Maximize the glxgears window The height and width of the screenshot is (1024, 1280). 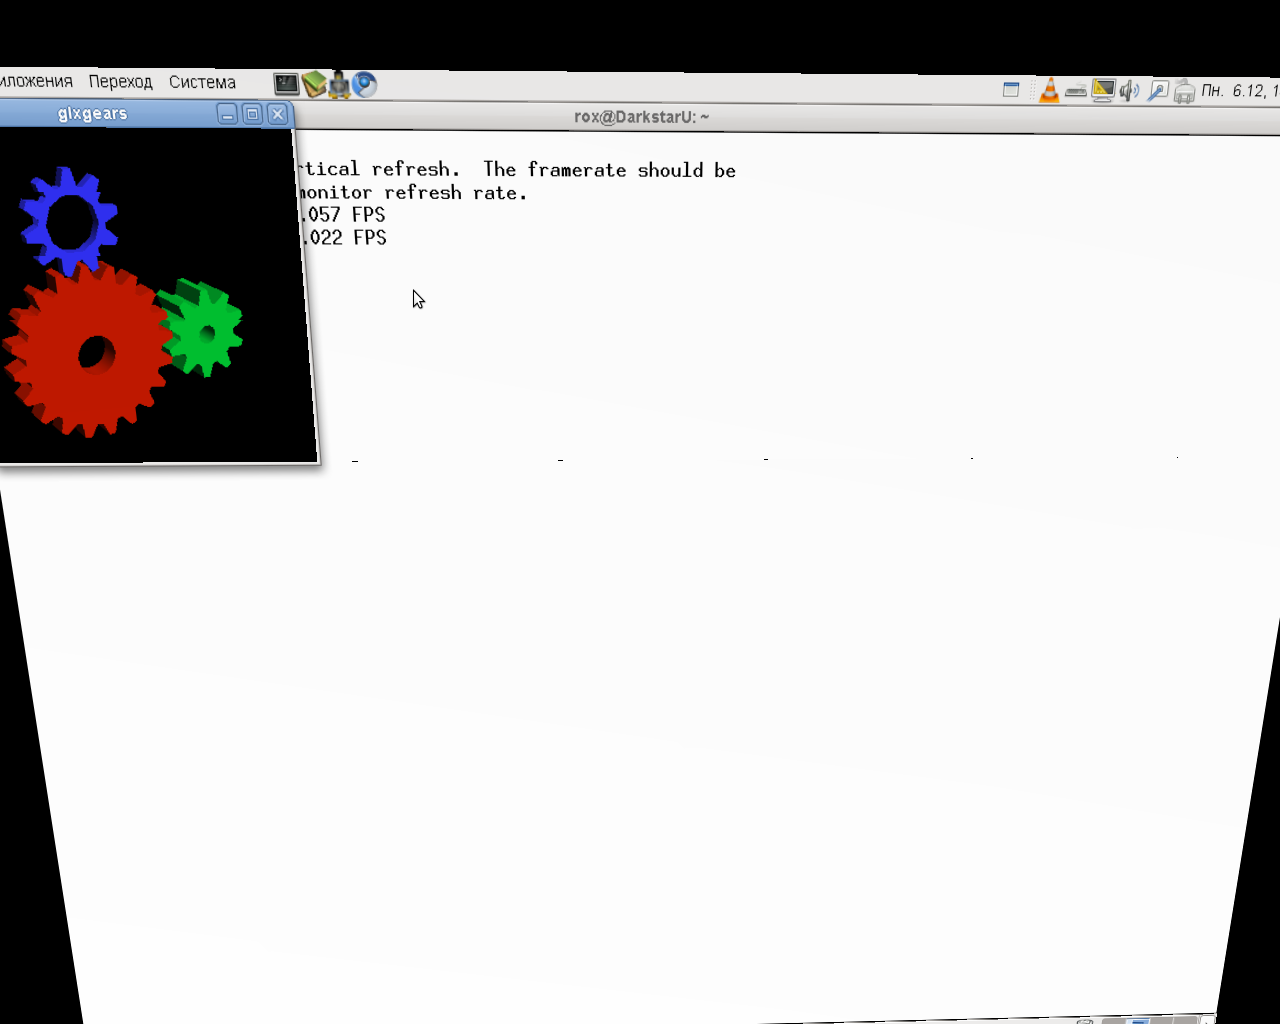(x=252, y=114)
